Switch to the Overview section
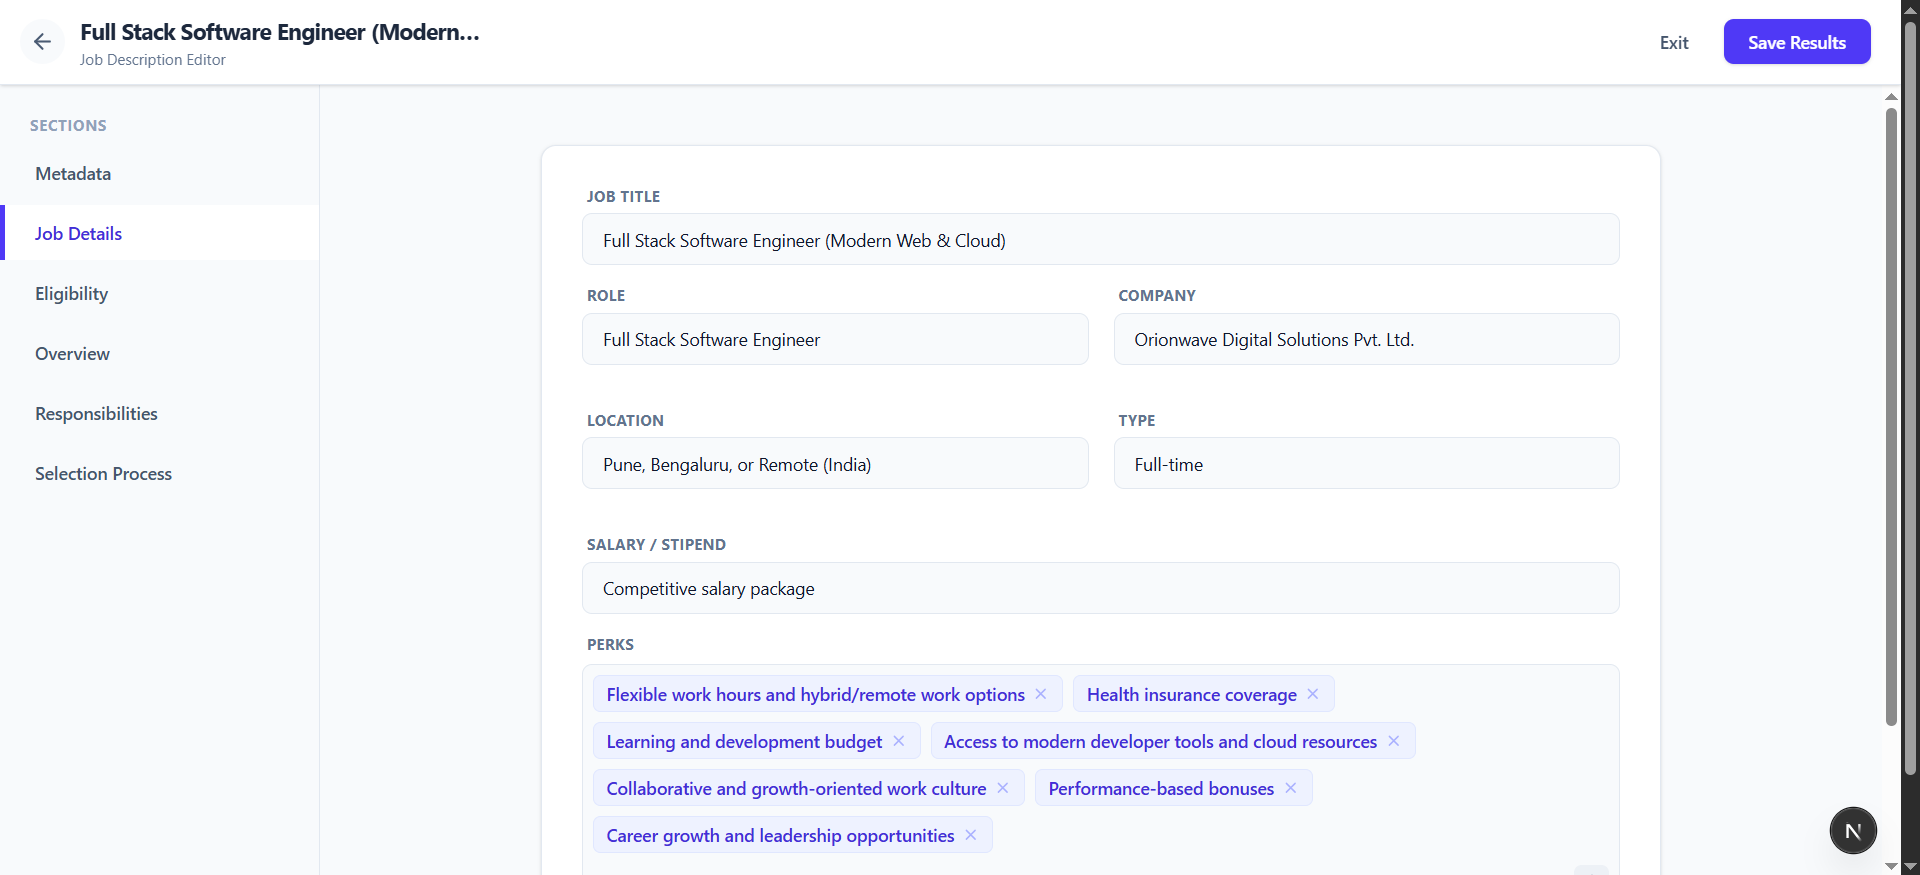Screen dimensions: 1920x875 pos(72,354)
